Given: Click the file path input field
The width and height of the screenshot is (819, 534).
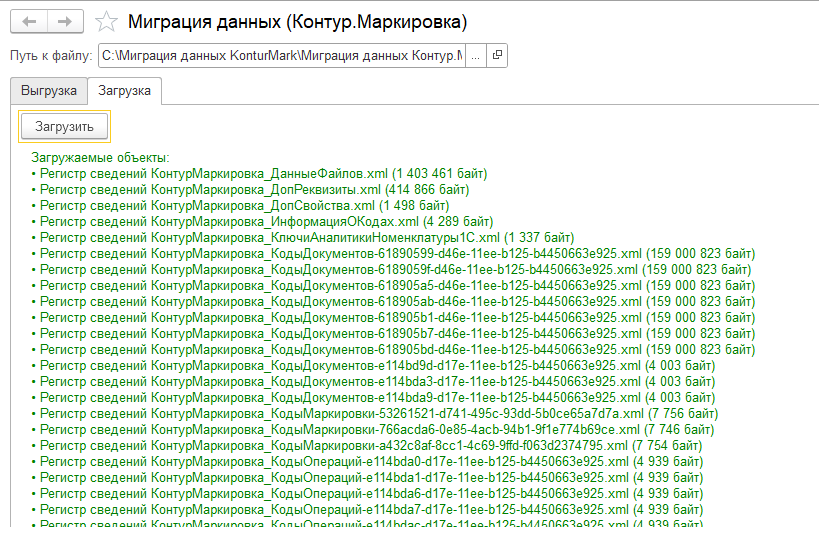Looking at the screenshot, I should pyautogui.click(x=282, y=55).
